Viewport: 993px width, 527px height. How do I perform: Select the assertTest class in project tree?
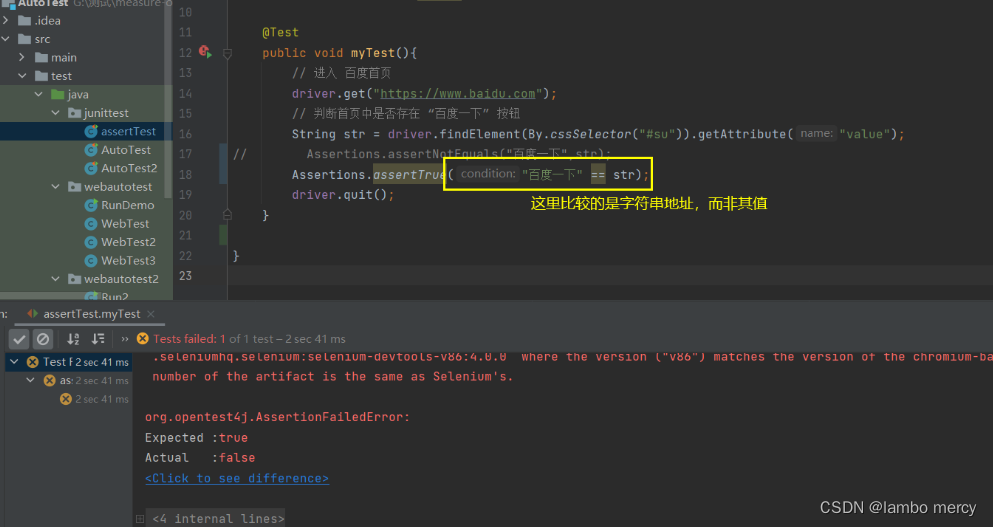(128, 131)
